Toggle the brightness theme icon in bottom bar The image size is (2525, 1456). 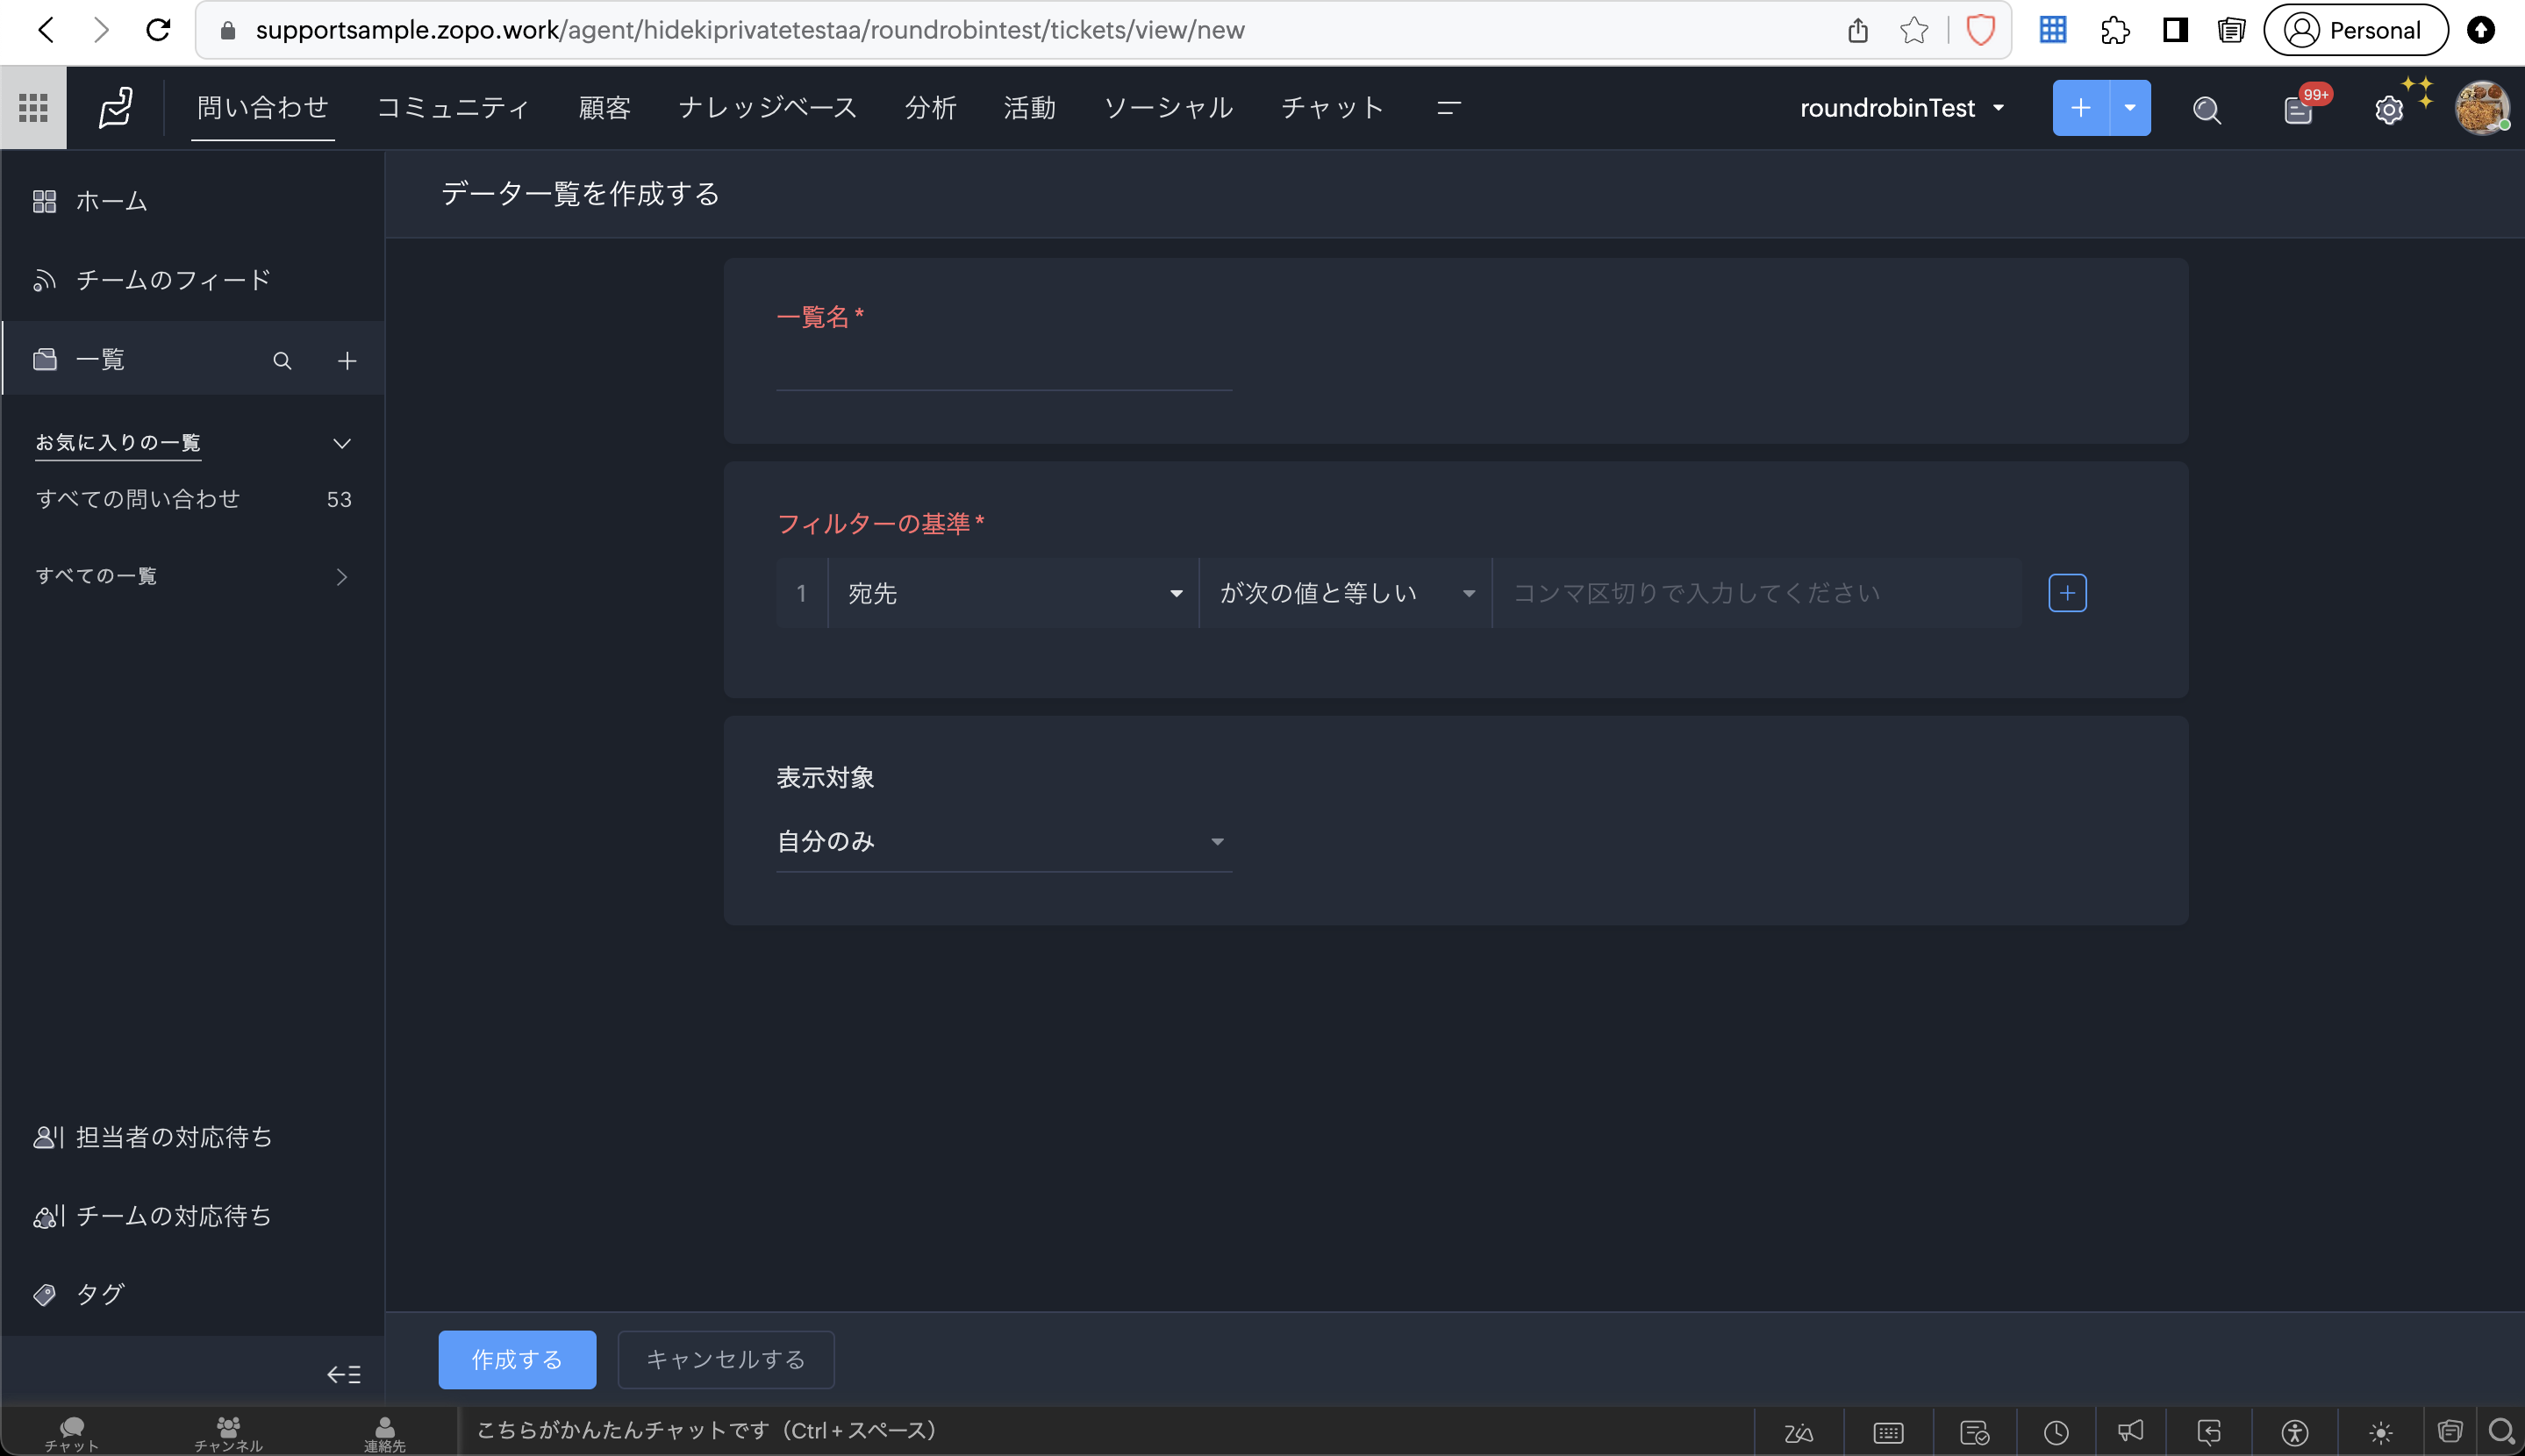2380,1432
